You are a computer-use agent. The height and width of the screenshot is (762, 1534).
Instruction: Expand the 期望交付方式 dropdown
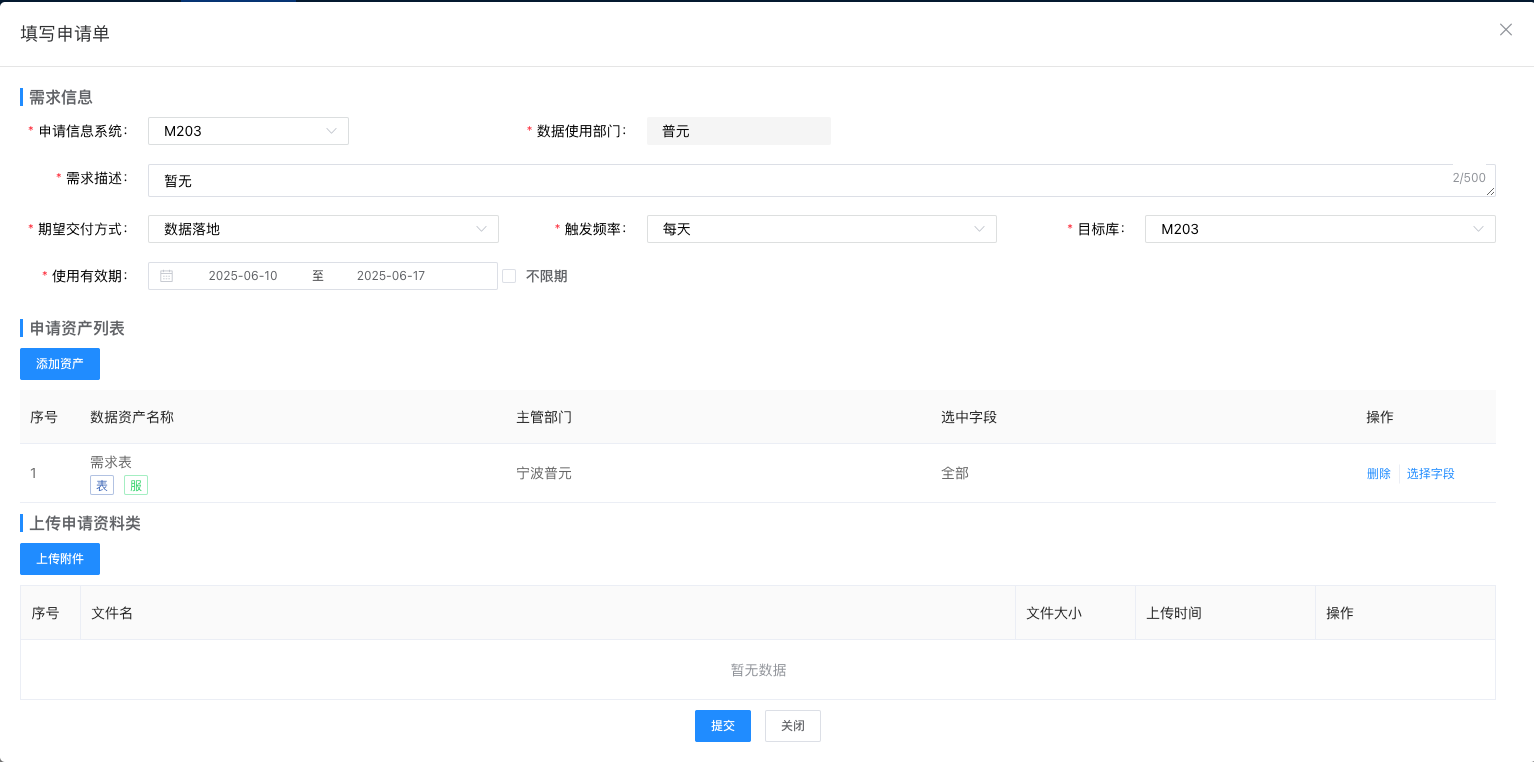323,229
